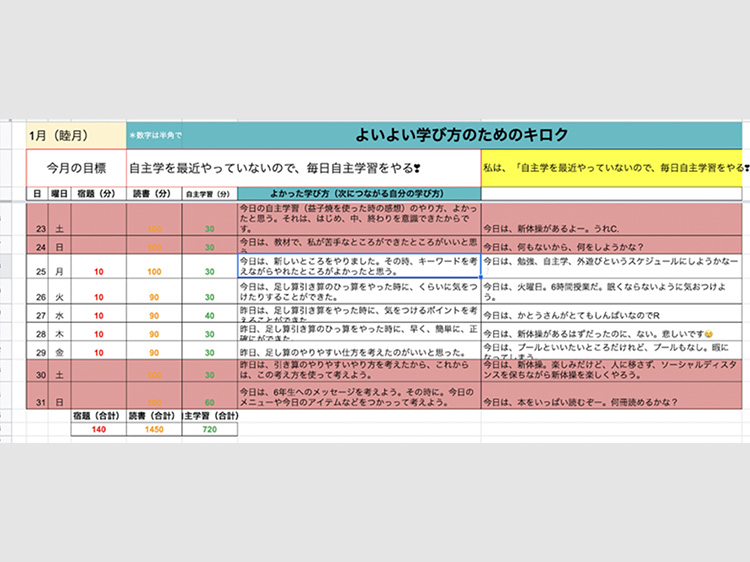The image size is (750, 562).
Task: Select the cell mentioning 6年生へのメッセージ in row 31
Action: [359, 396]
